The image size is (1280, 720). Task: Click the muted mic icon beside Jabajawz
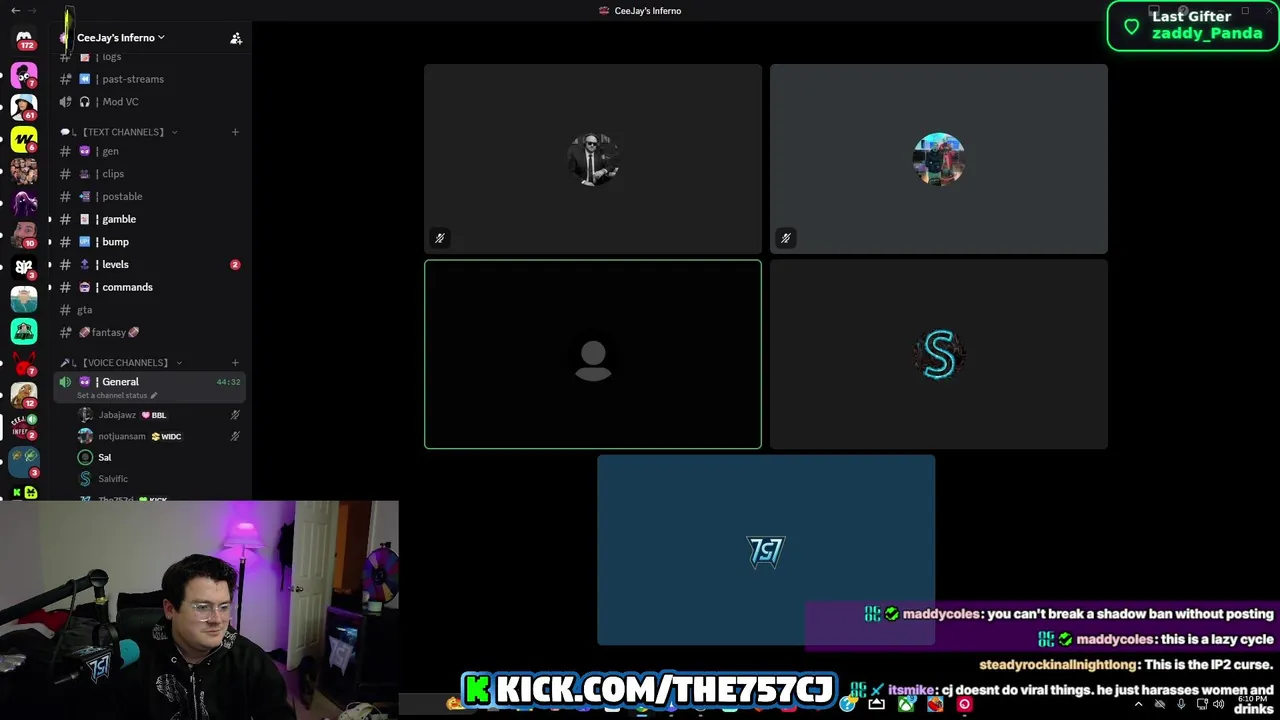pyautogui.click(x=235, y=415)
